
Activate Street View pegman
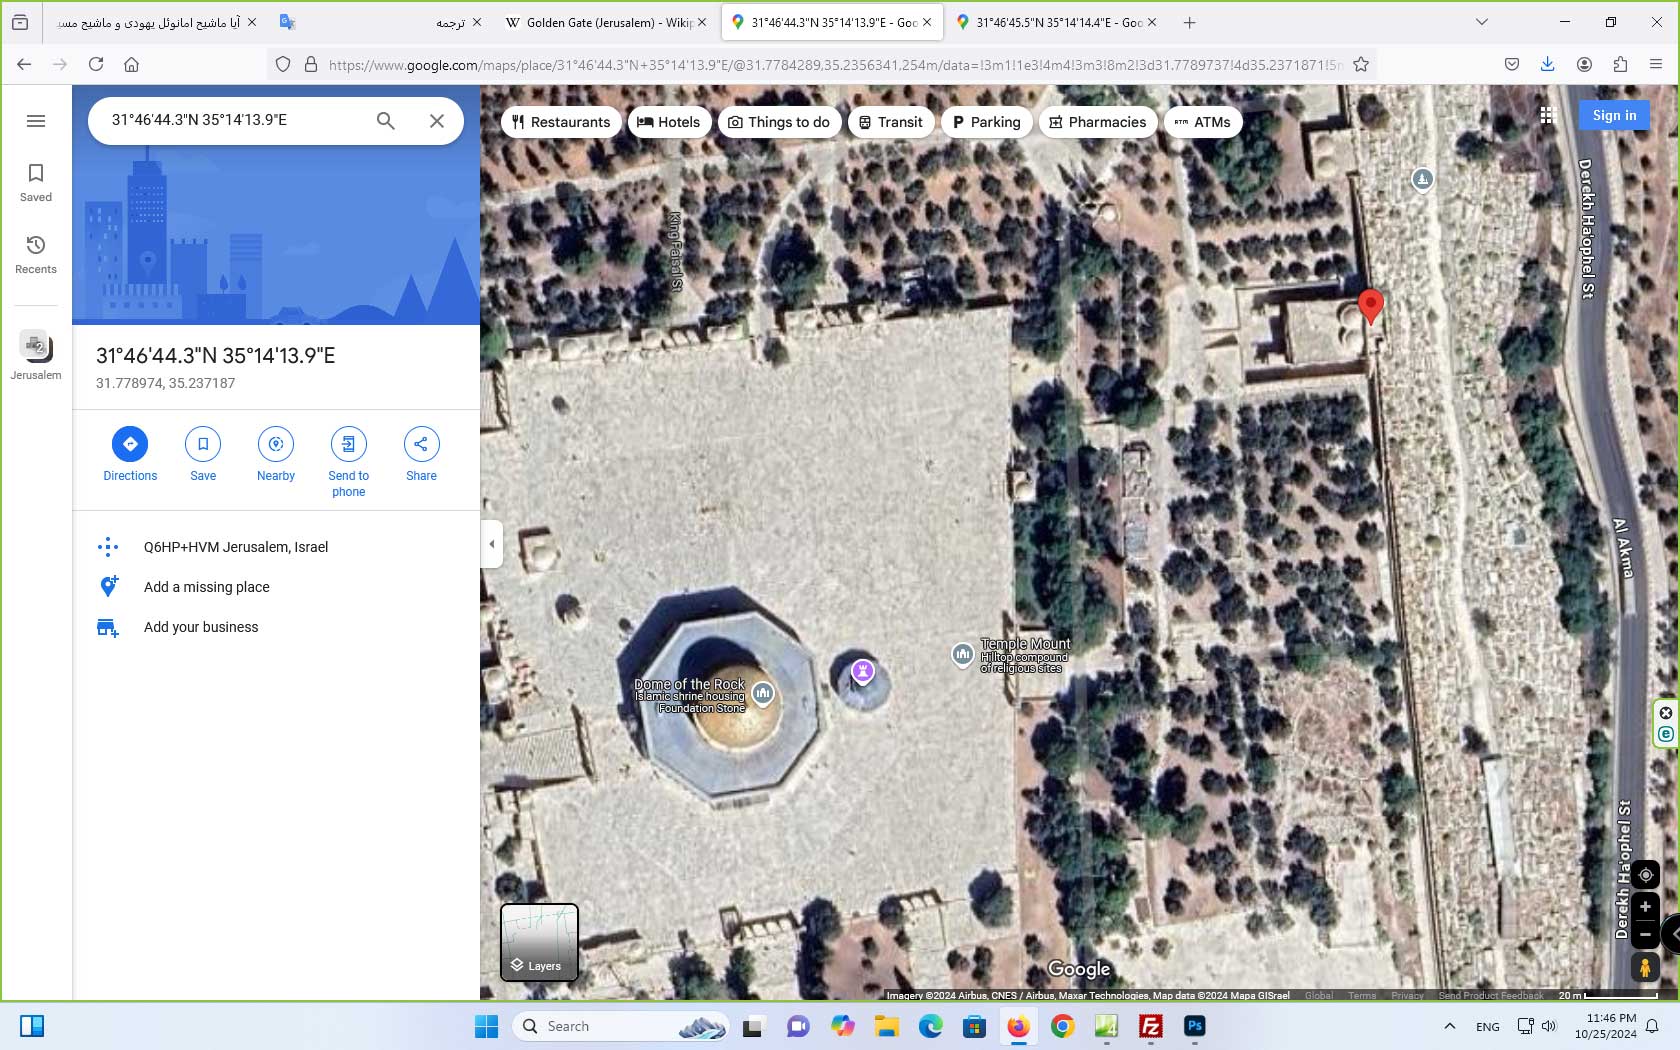[1645, 967]
